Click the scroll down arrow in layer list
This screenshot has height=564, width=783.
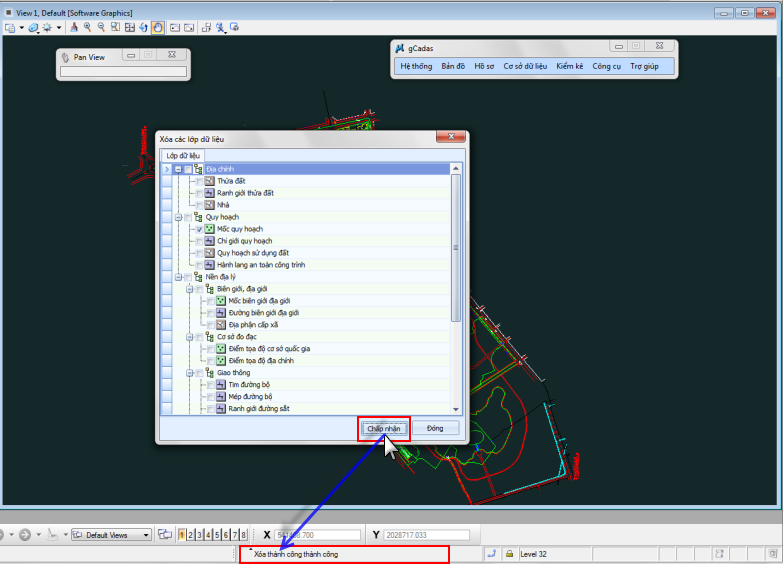pos(456,409)
